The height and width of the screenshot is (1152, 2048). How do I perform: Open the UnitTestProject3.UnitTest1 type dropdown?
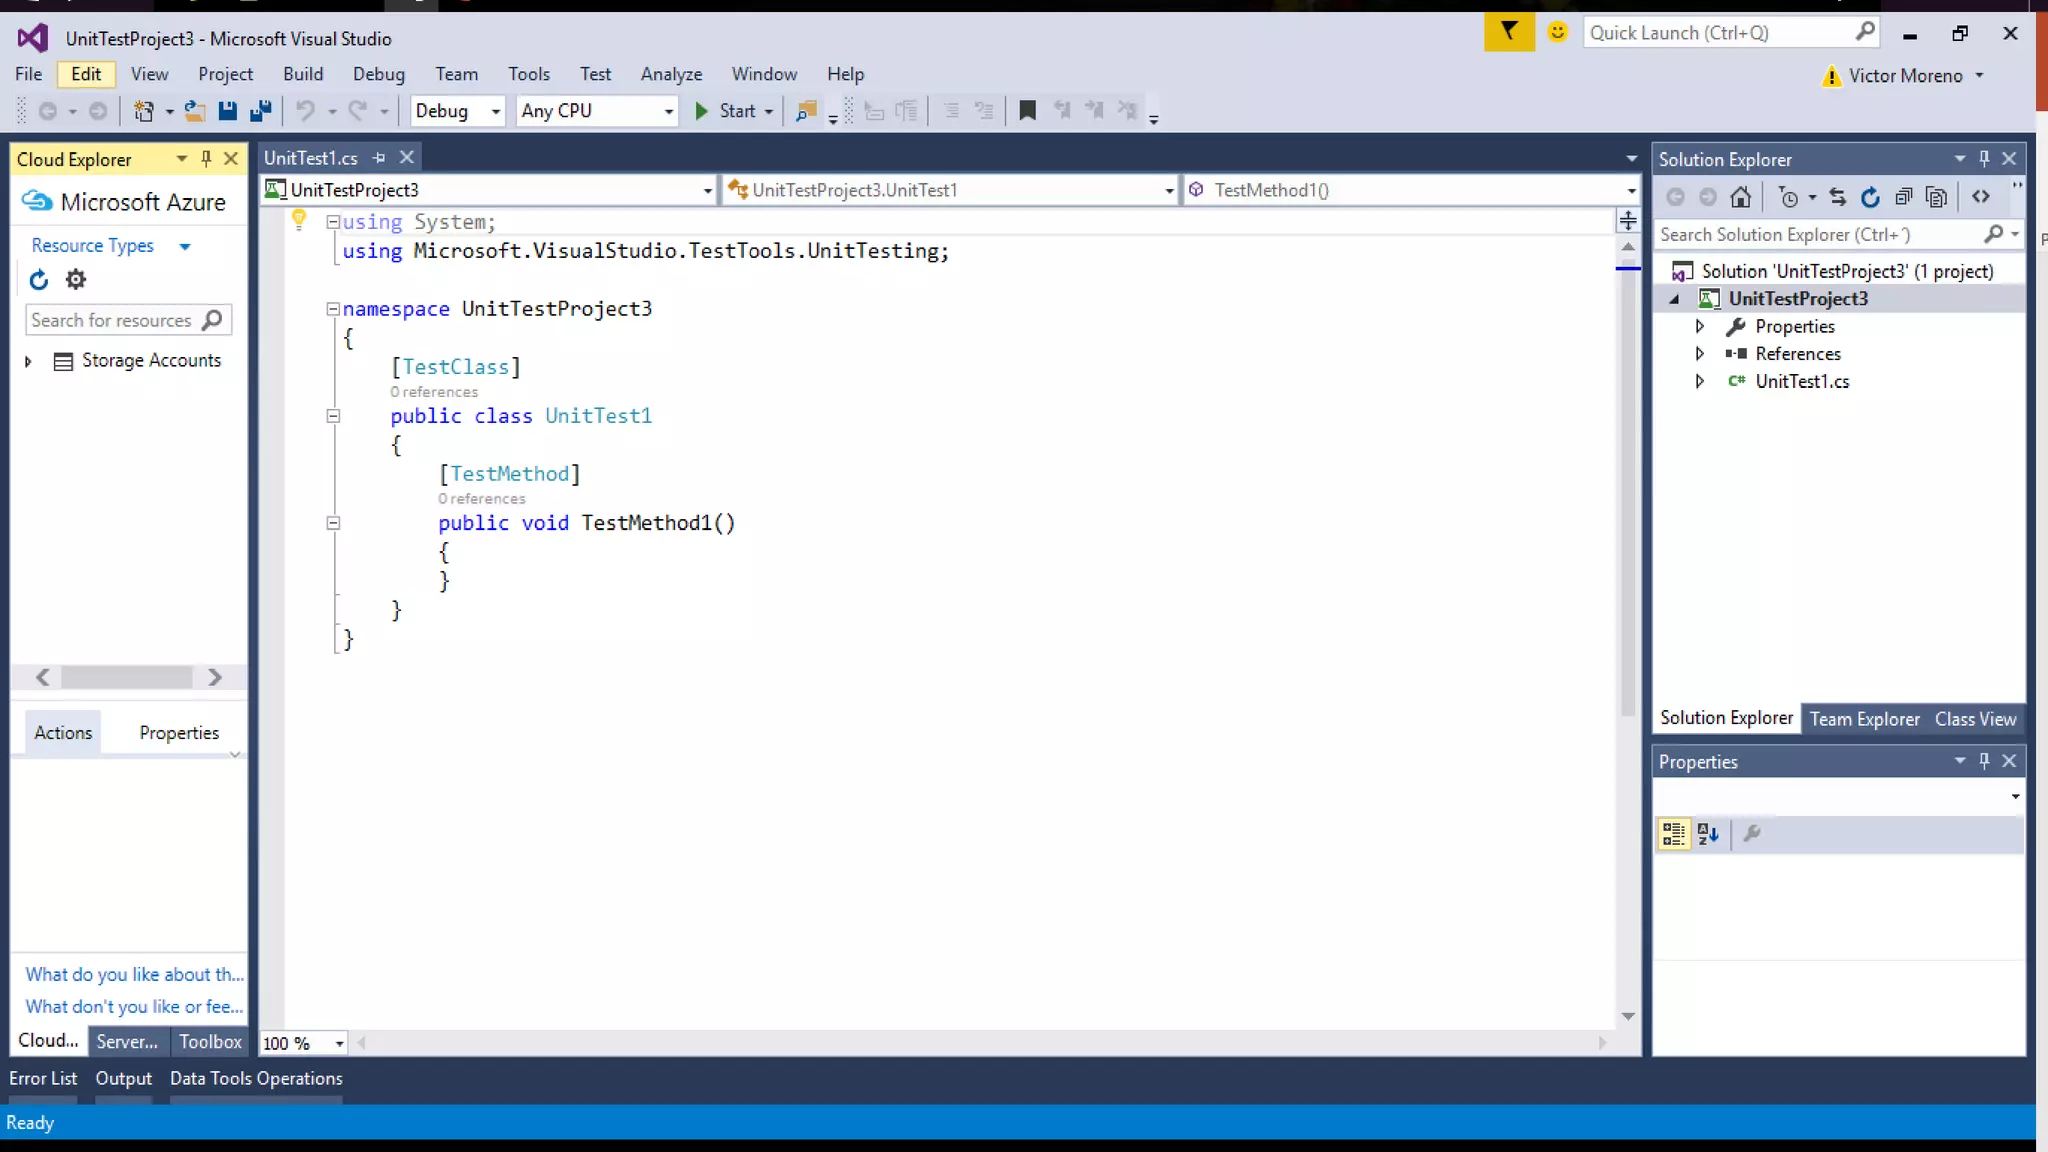(x=950, y=190)
